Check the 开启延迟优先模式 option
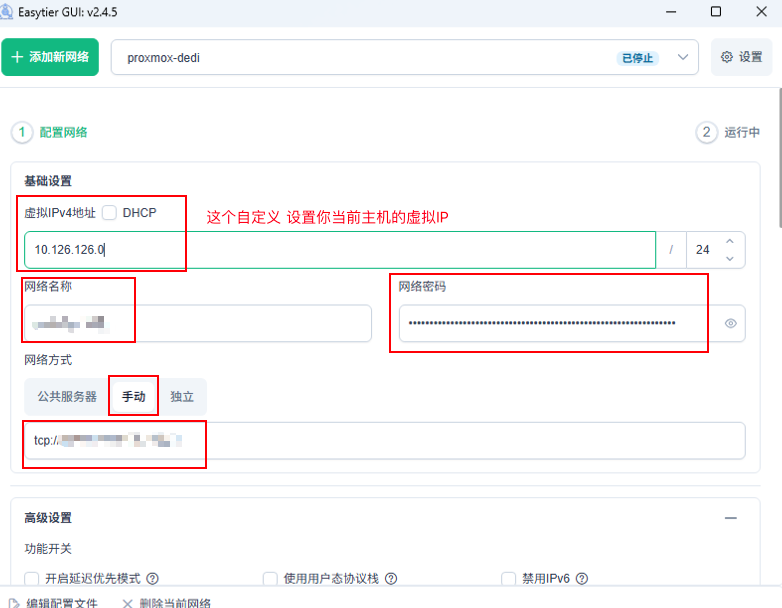This screenshot has height=608, width=782. [x=32, y=578]
